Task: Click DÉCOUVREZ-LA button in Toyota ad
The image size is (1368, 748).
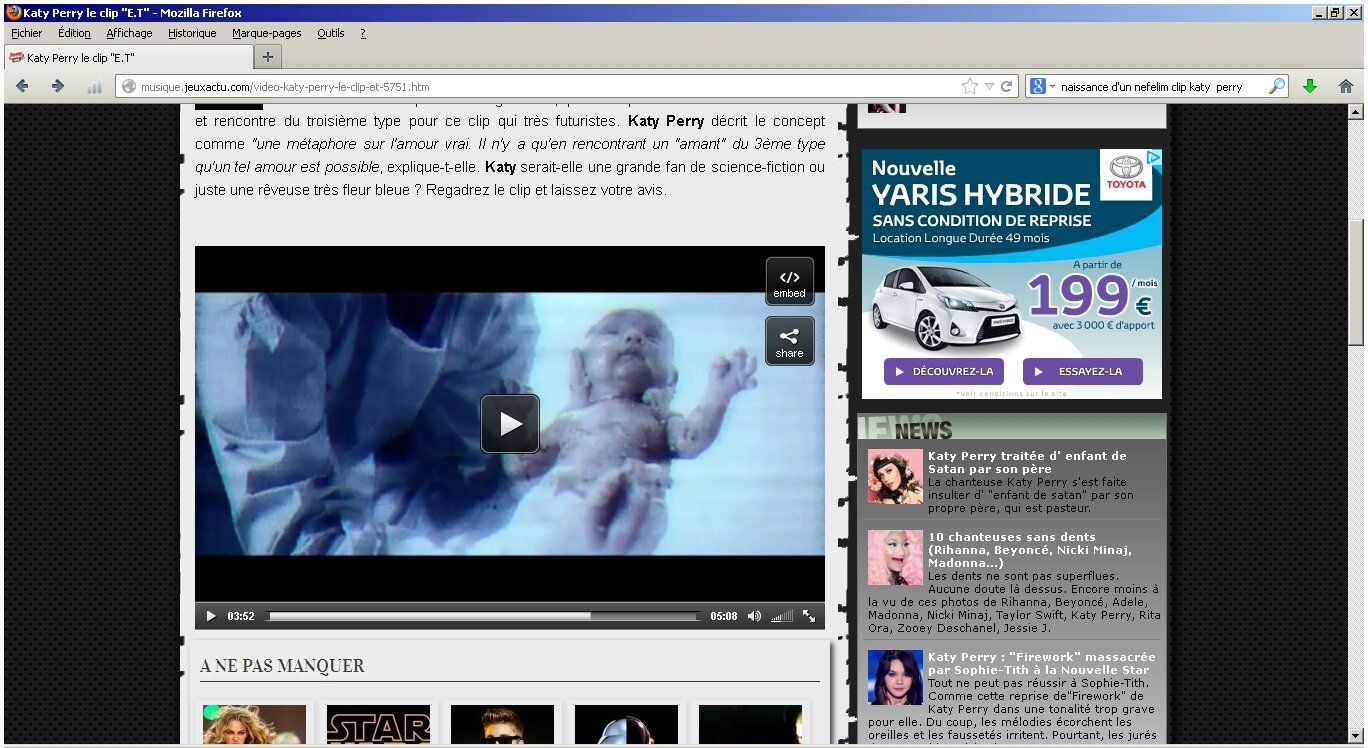Action: click(x=943, y=371)
